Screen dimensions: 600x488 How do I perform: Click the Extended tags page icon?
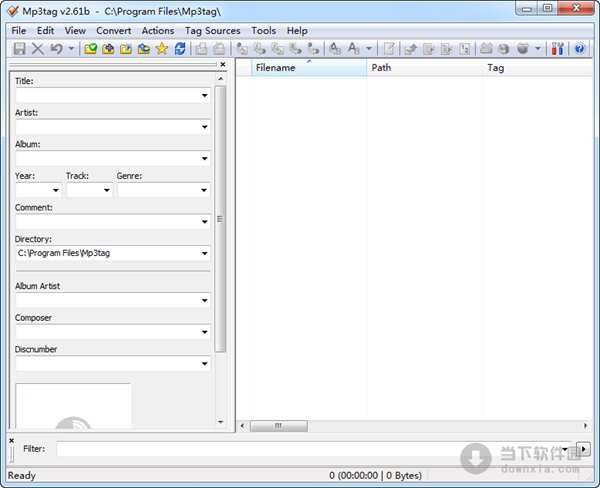coord(389,49)
